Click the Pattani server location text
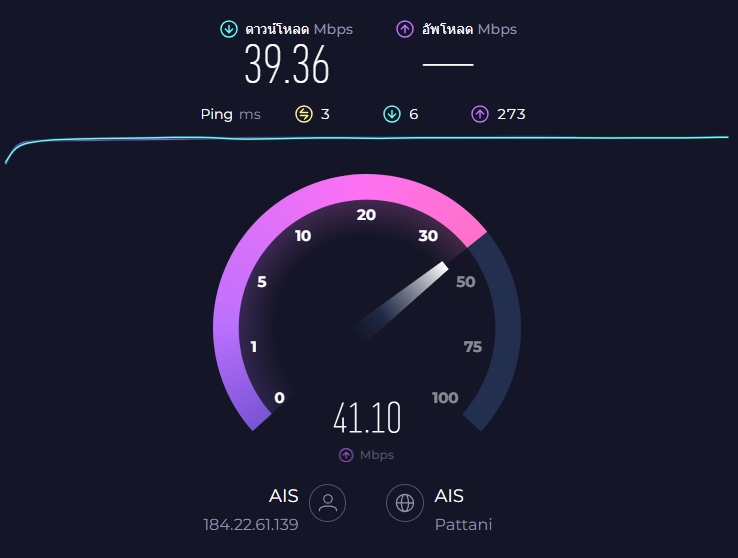The image size is (738, 558). [x=463, y=525]
